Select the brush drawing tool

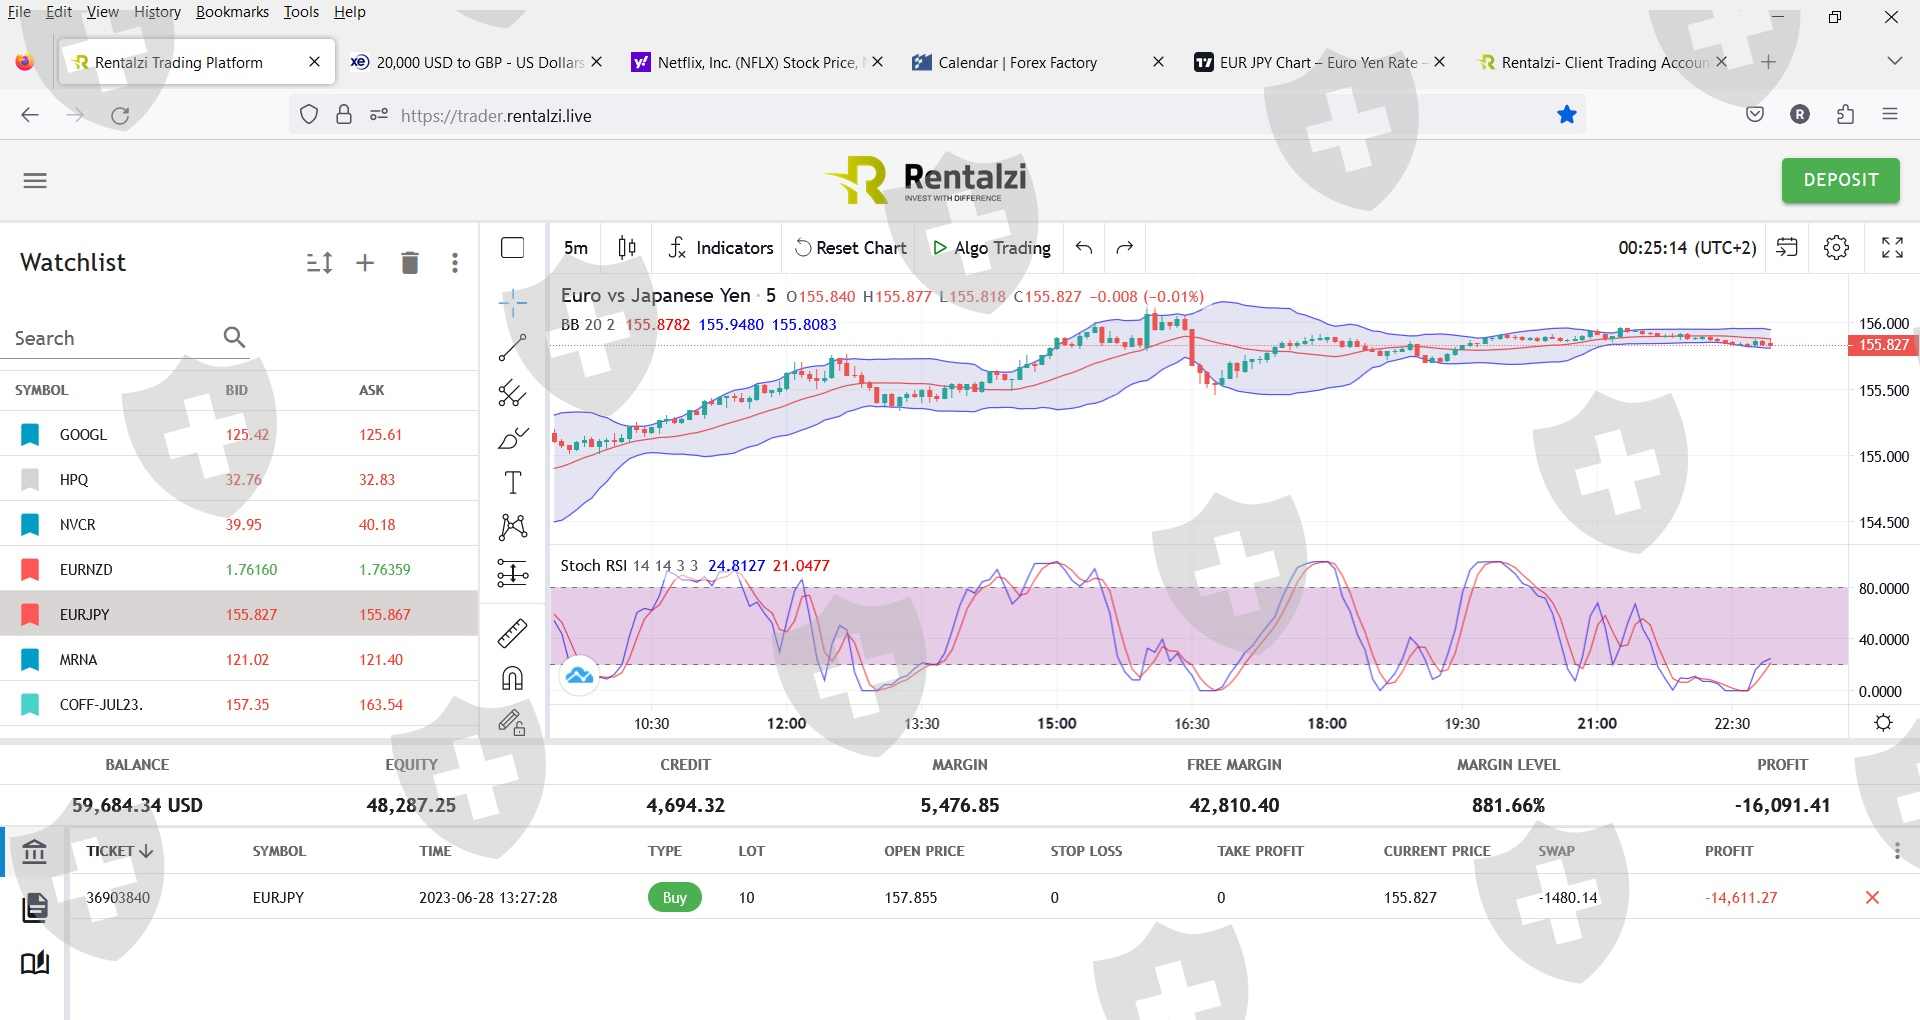[512, 438]
